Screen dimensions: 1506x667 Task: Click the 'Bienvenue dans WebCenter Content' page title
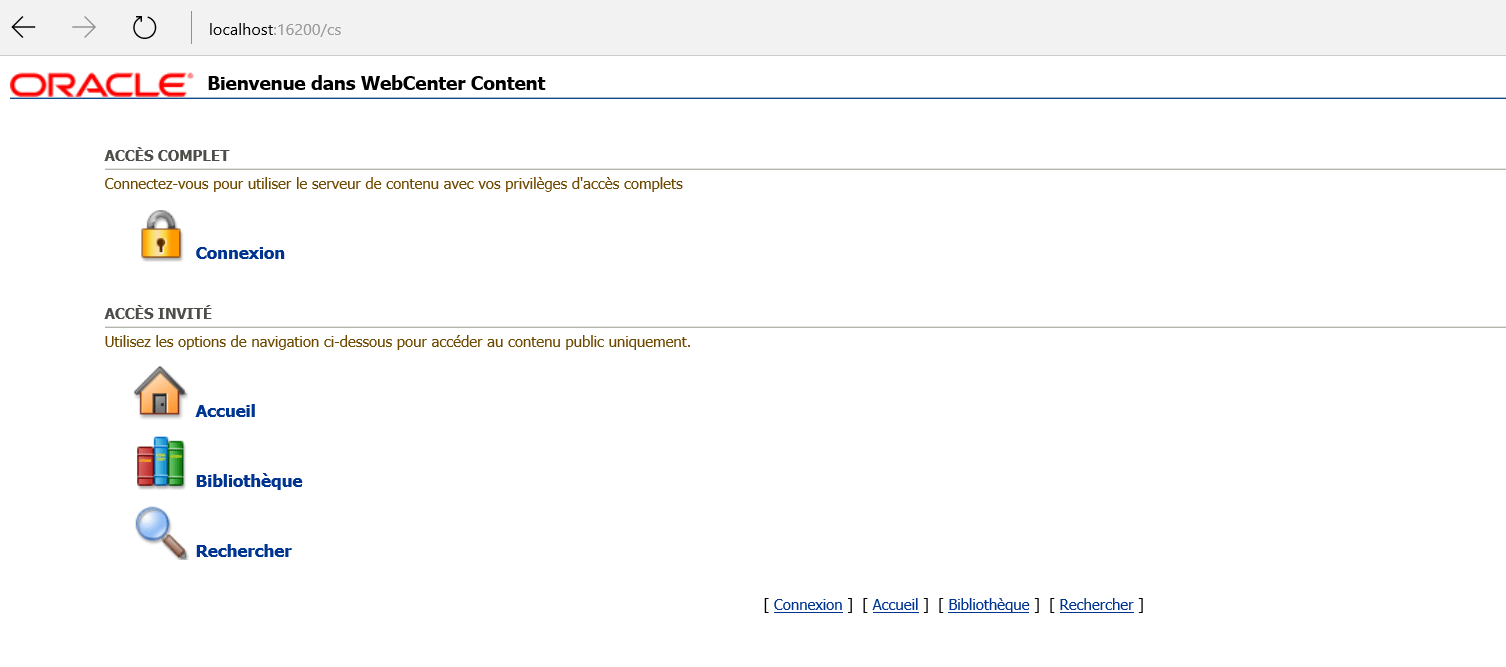[376, 84]
